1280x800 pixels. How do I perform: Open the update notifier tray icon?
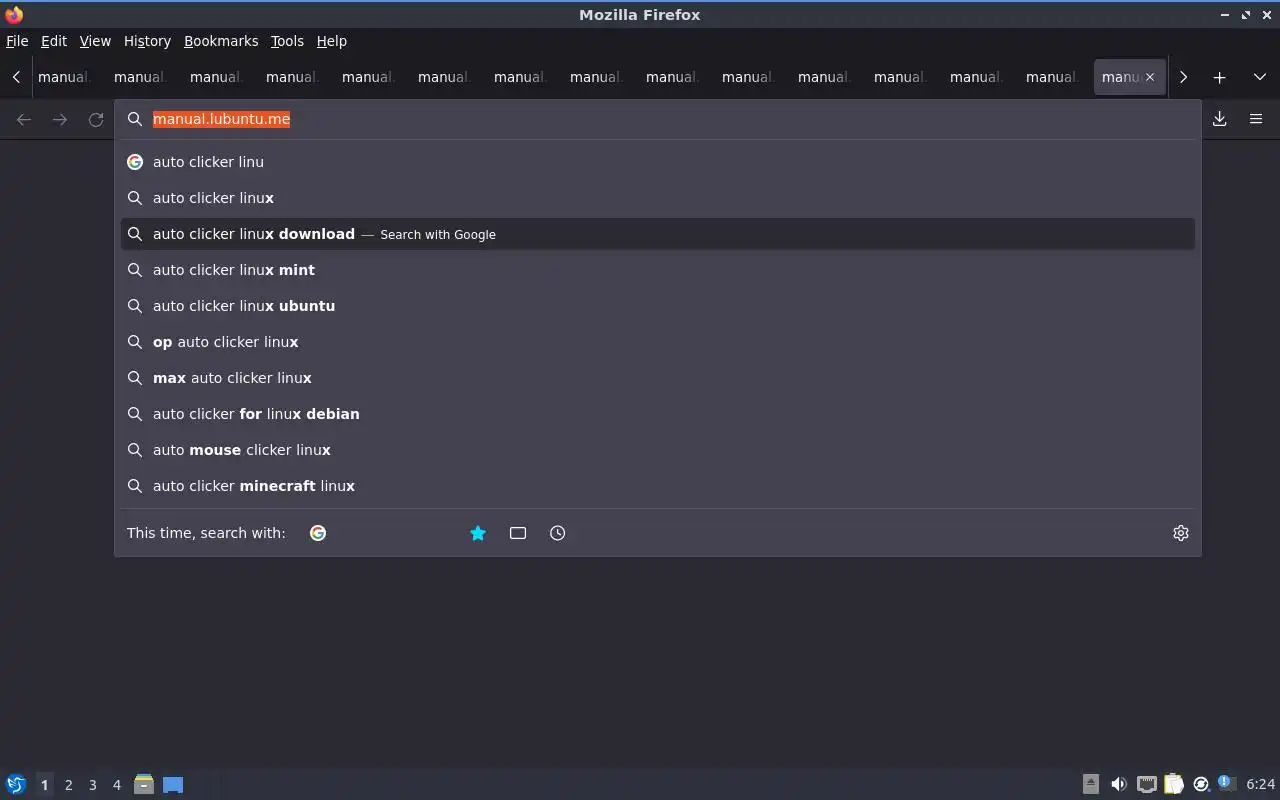tap(1201, 784)
